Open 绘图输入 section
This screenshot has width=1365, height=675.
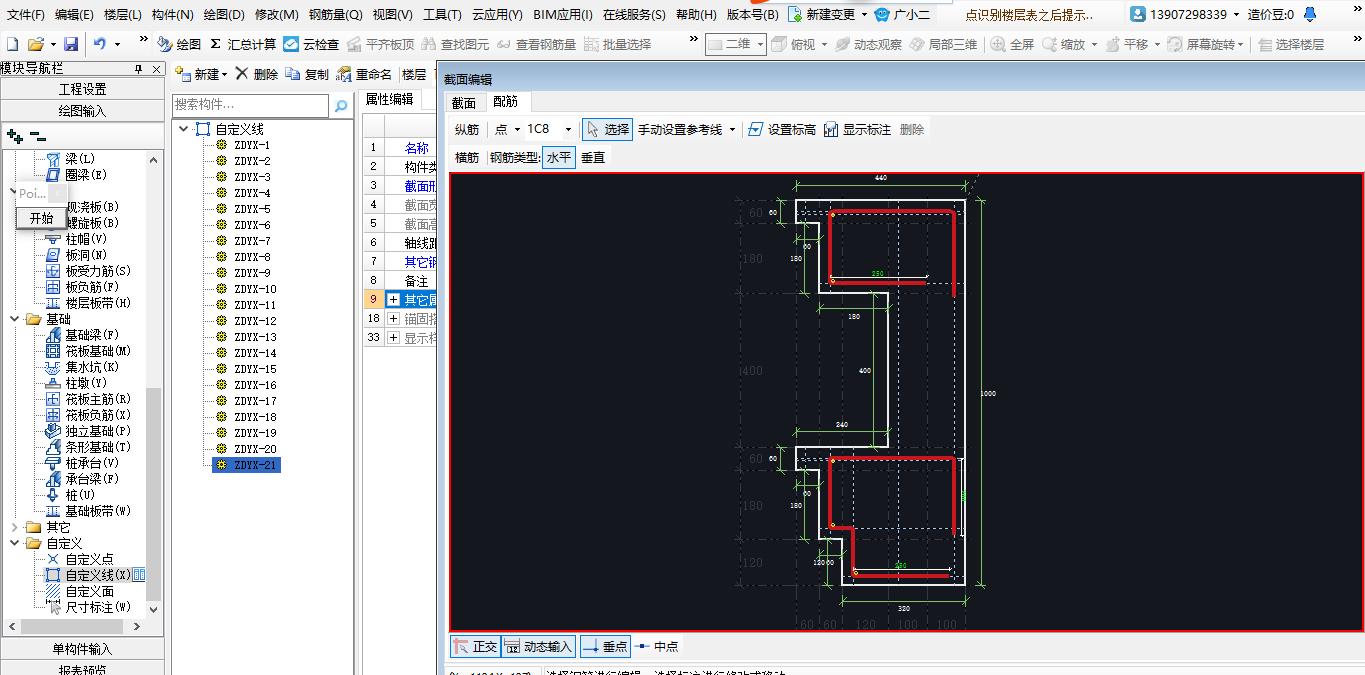83,111
